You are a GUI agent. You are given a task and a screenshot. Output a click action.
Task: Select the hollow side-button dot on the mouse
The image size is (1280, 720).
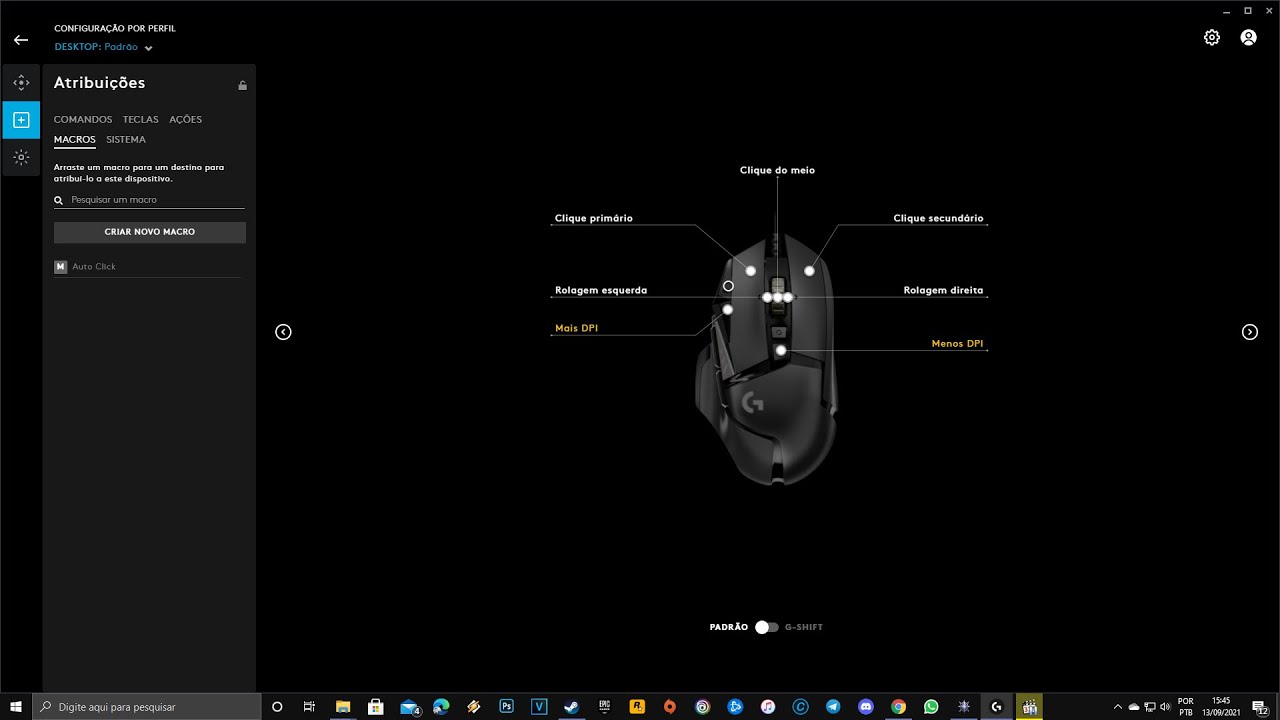point(728,286)
